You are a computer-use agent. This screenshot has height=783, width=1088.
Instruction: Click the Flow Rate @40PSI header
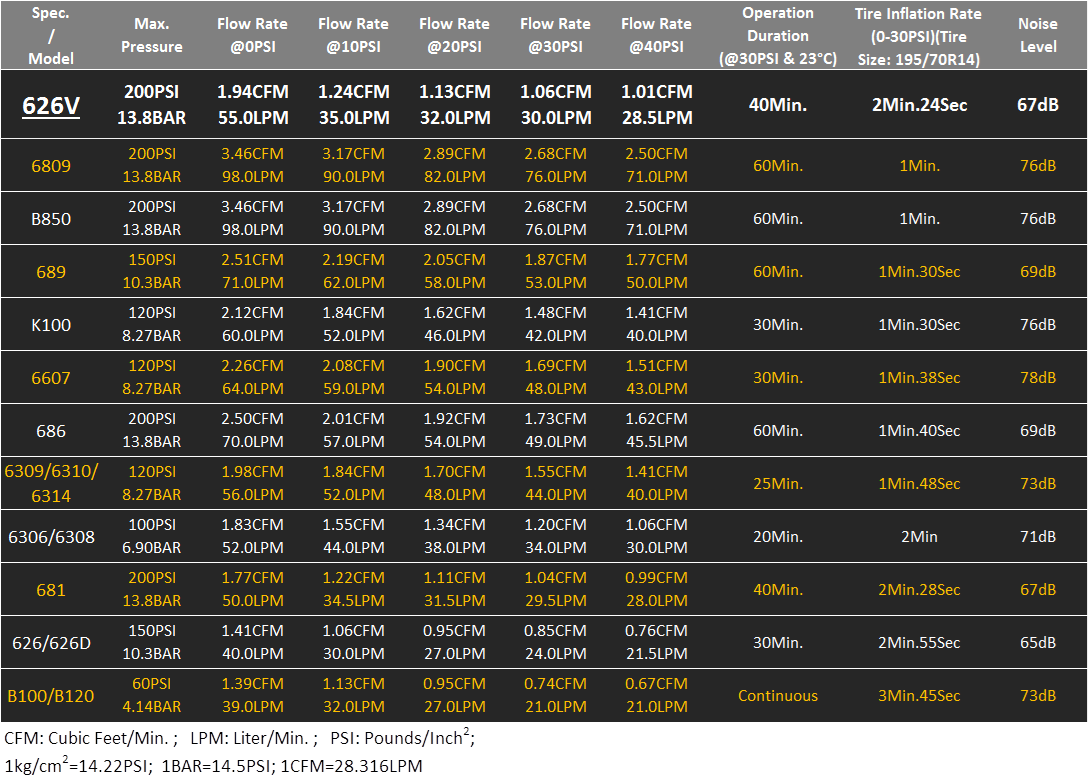pyautogui.click(x=657, y=35)
